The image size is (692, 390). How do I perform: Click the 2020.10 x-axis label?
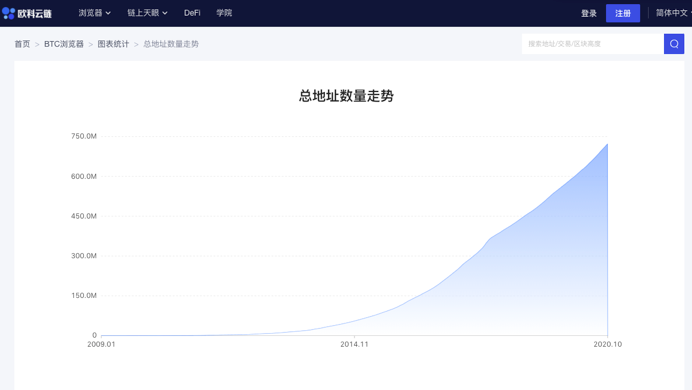[607, 344]
